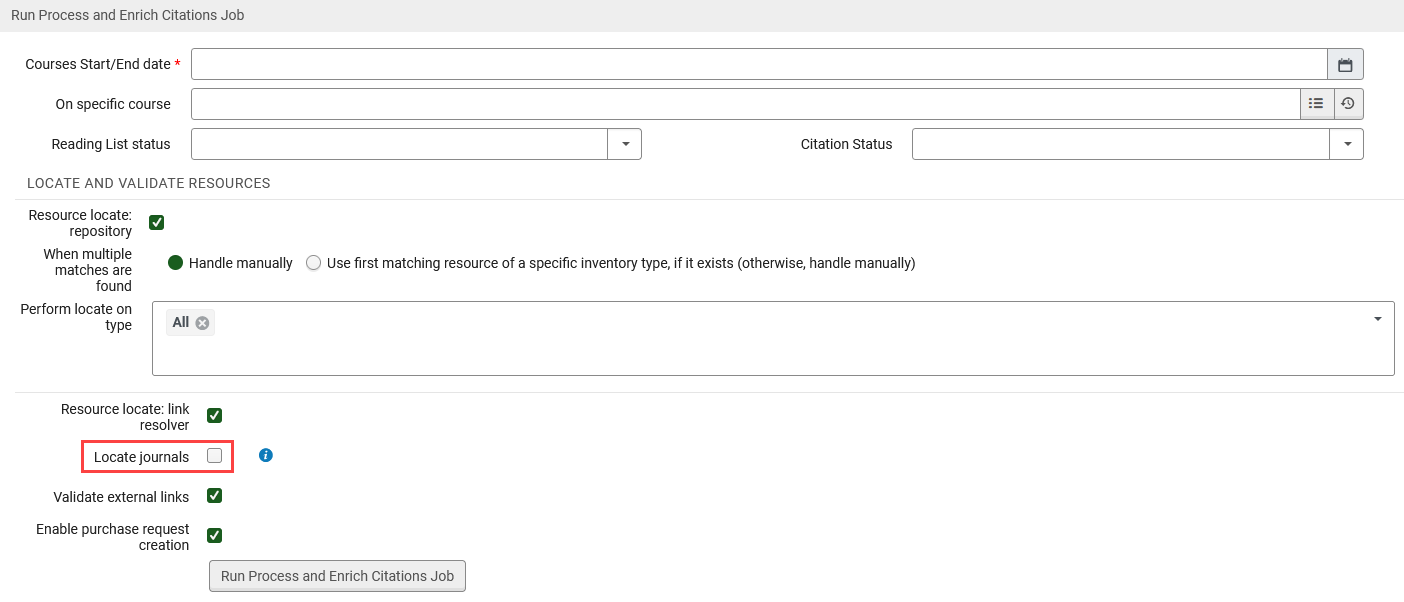Image resolution: width=1404 pixels, height=602 pixels.
Task: Click the Courses Start/End date label
Action: 98,64
